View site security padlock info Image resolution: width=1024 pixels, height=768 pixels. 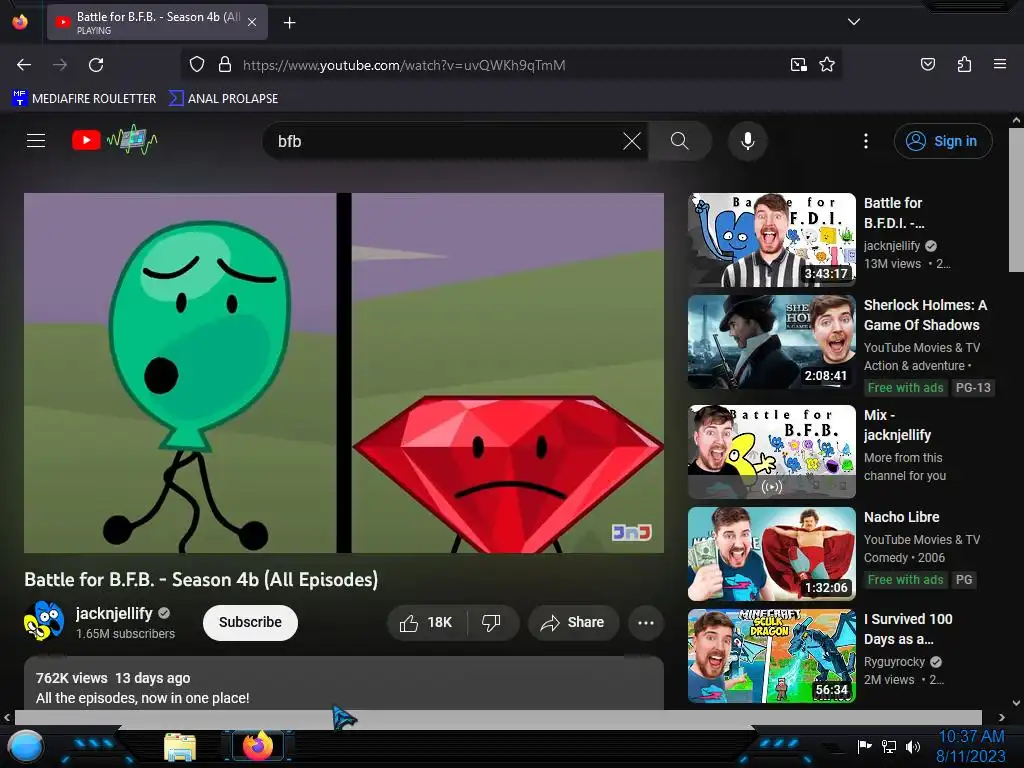click(225, 65)
